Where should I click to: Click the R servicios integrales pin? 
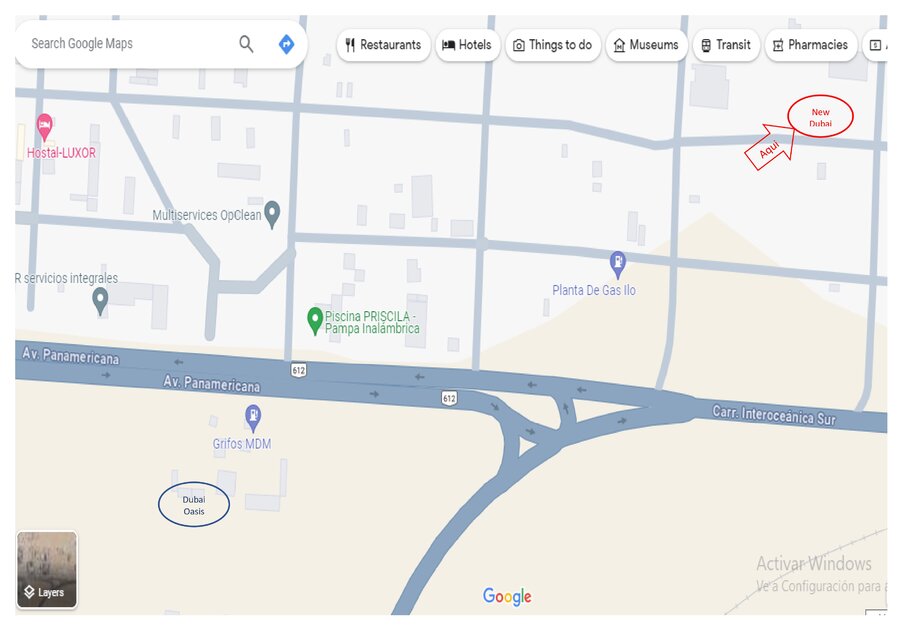coord(100,301)
